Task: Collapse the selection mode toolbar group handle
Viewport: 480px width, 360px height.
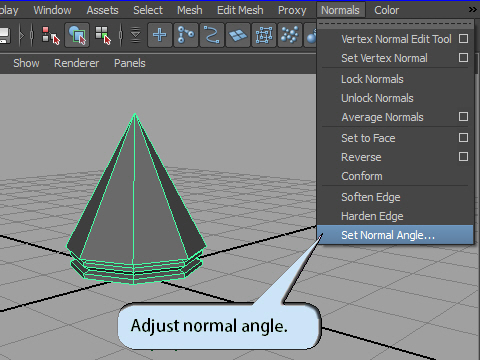Action: [32, 35]
